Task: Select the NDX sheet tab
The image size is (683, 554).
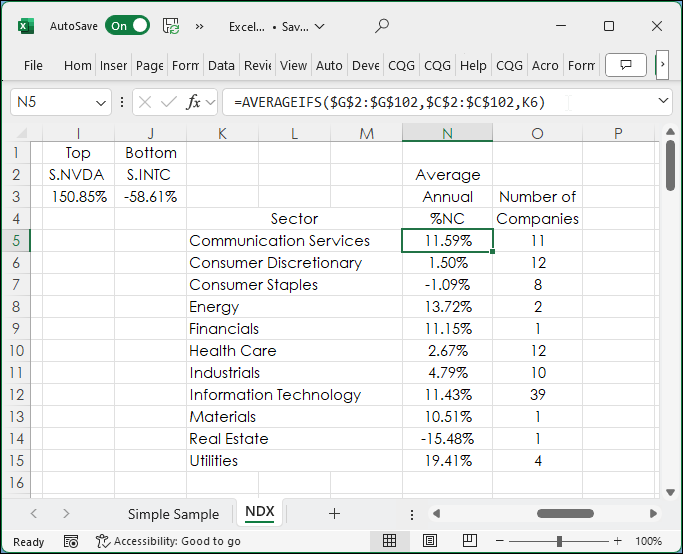Action: pyautogui.click(x=260, y=512)
